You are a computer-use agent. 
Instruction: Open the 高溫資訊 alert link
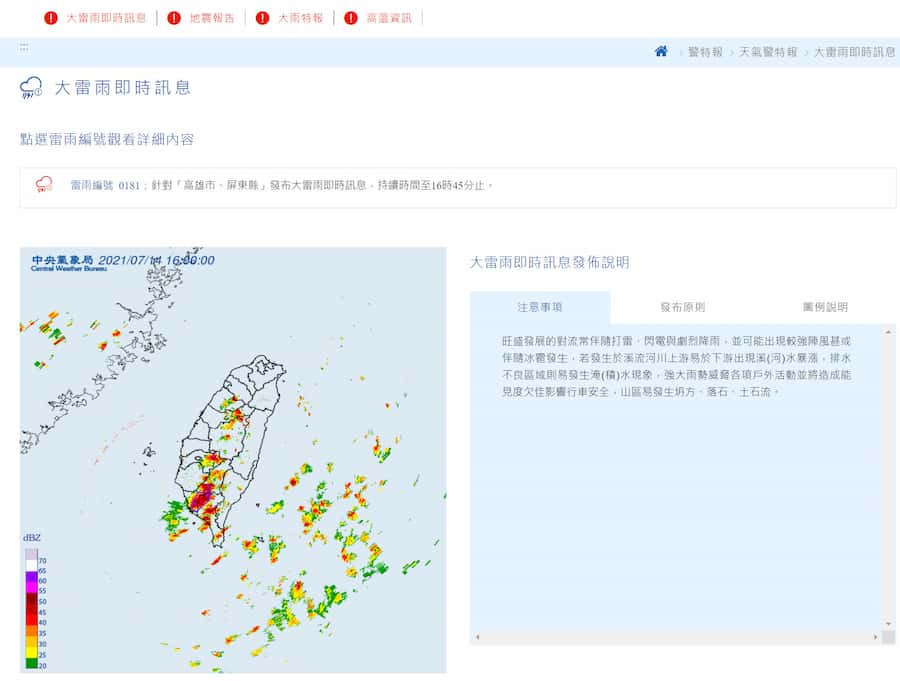pos(389,18)
